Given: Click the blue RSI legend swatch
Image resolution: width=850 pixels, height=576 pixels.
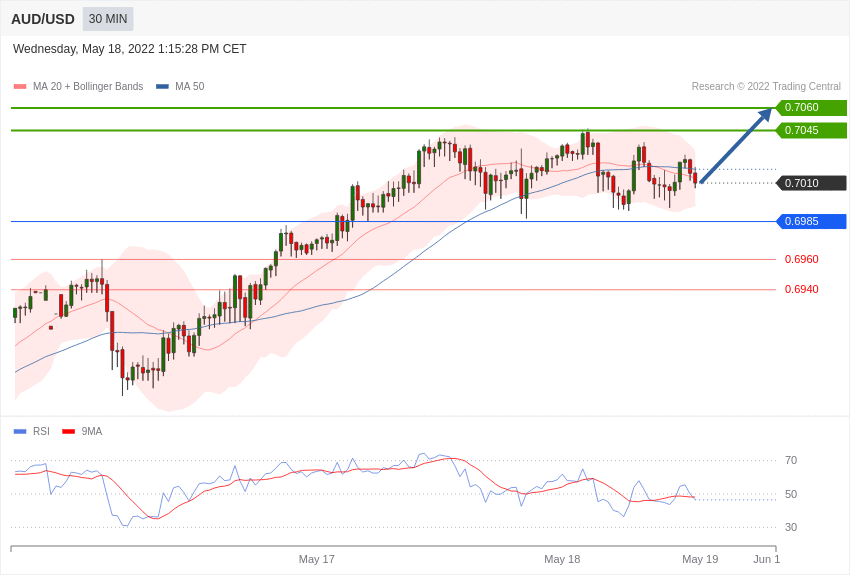Looking at the screenshot, I should pos(20,431).
